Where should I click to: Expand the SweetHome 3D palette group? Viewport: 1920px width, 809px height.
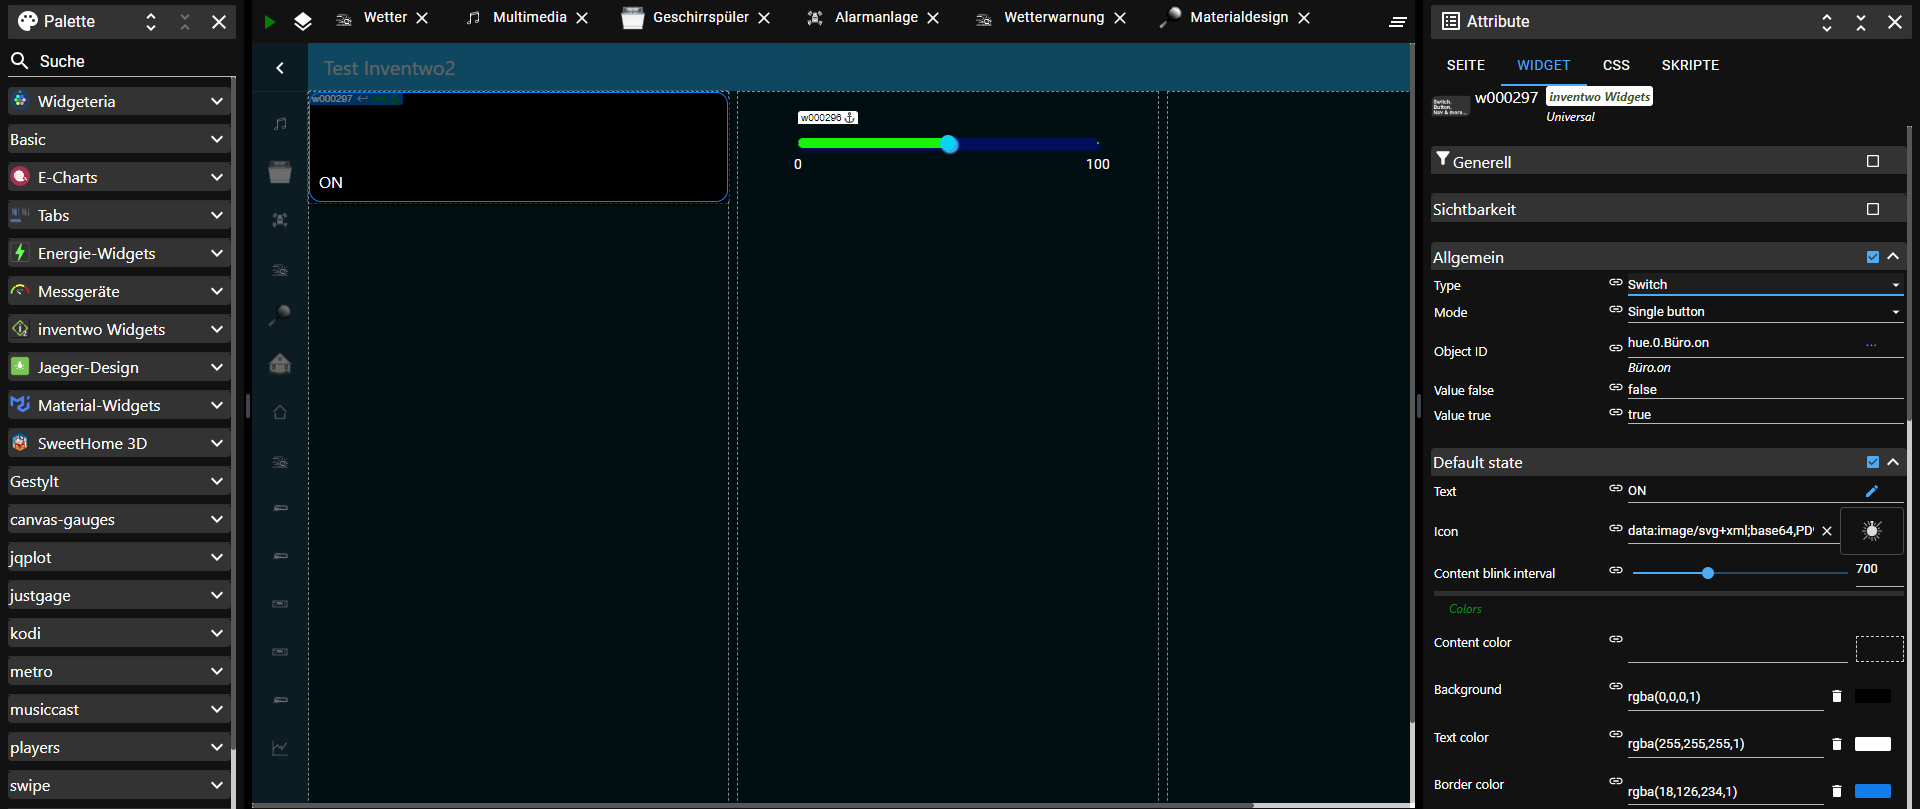119,443
